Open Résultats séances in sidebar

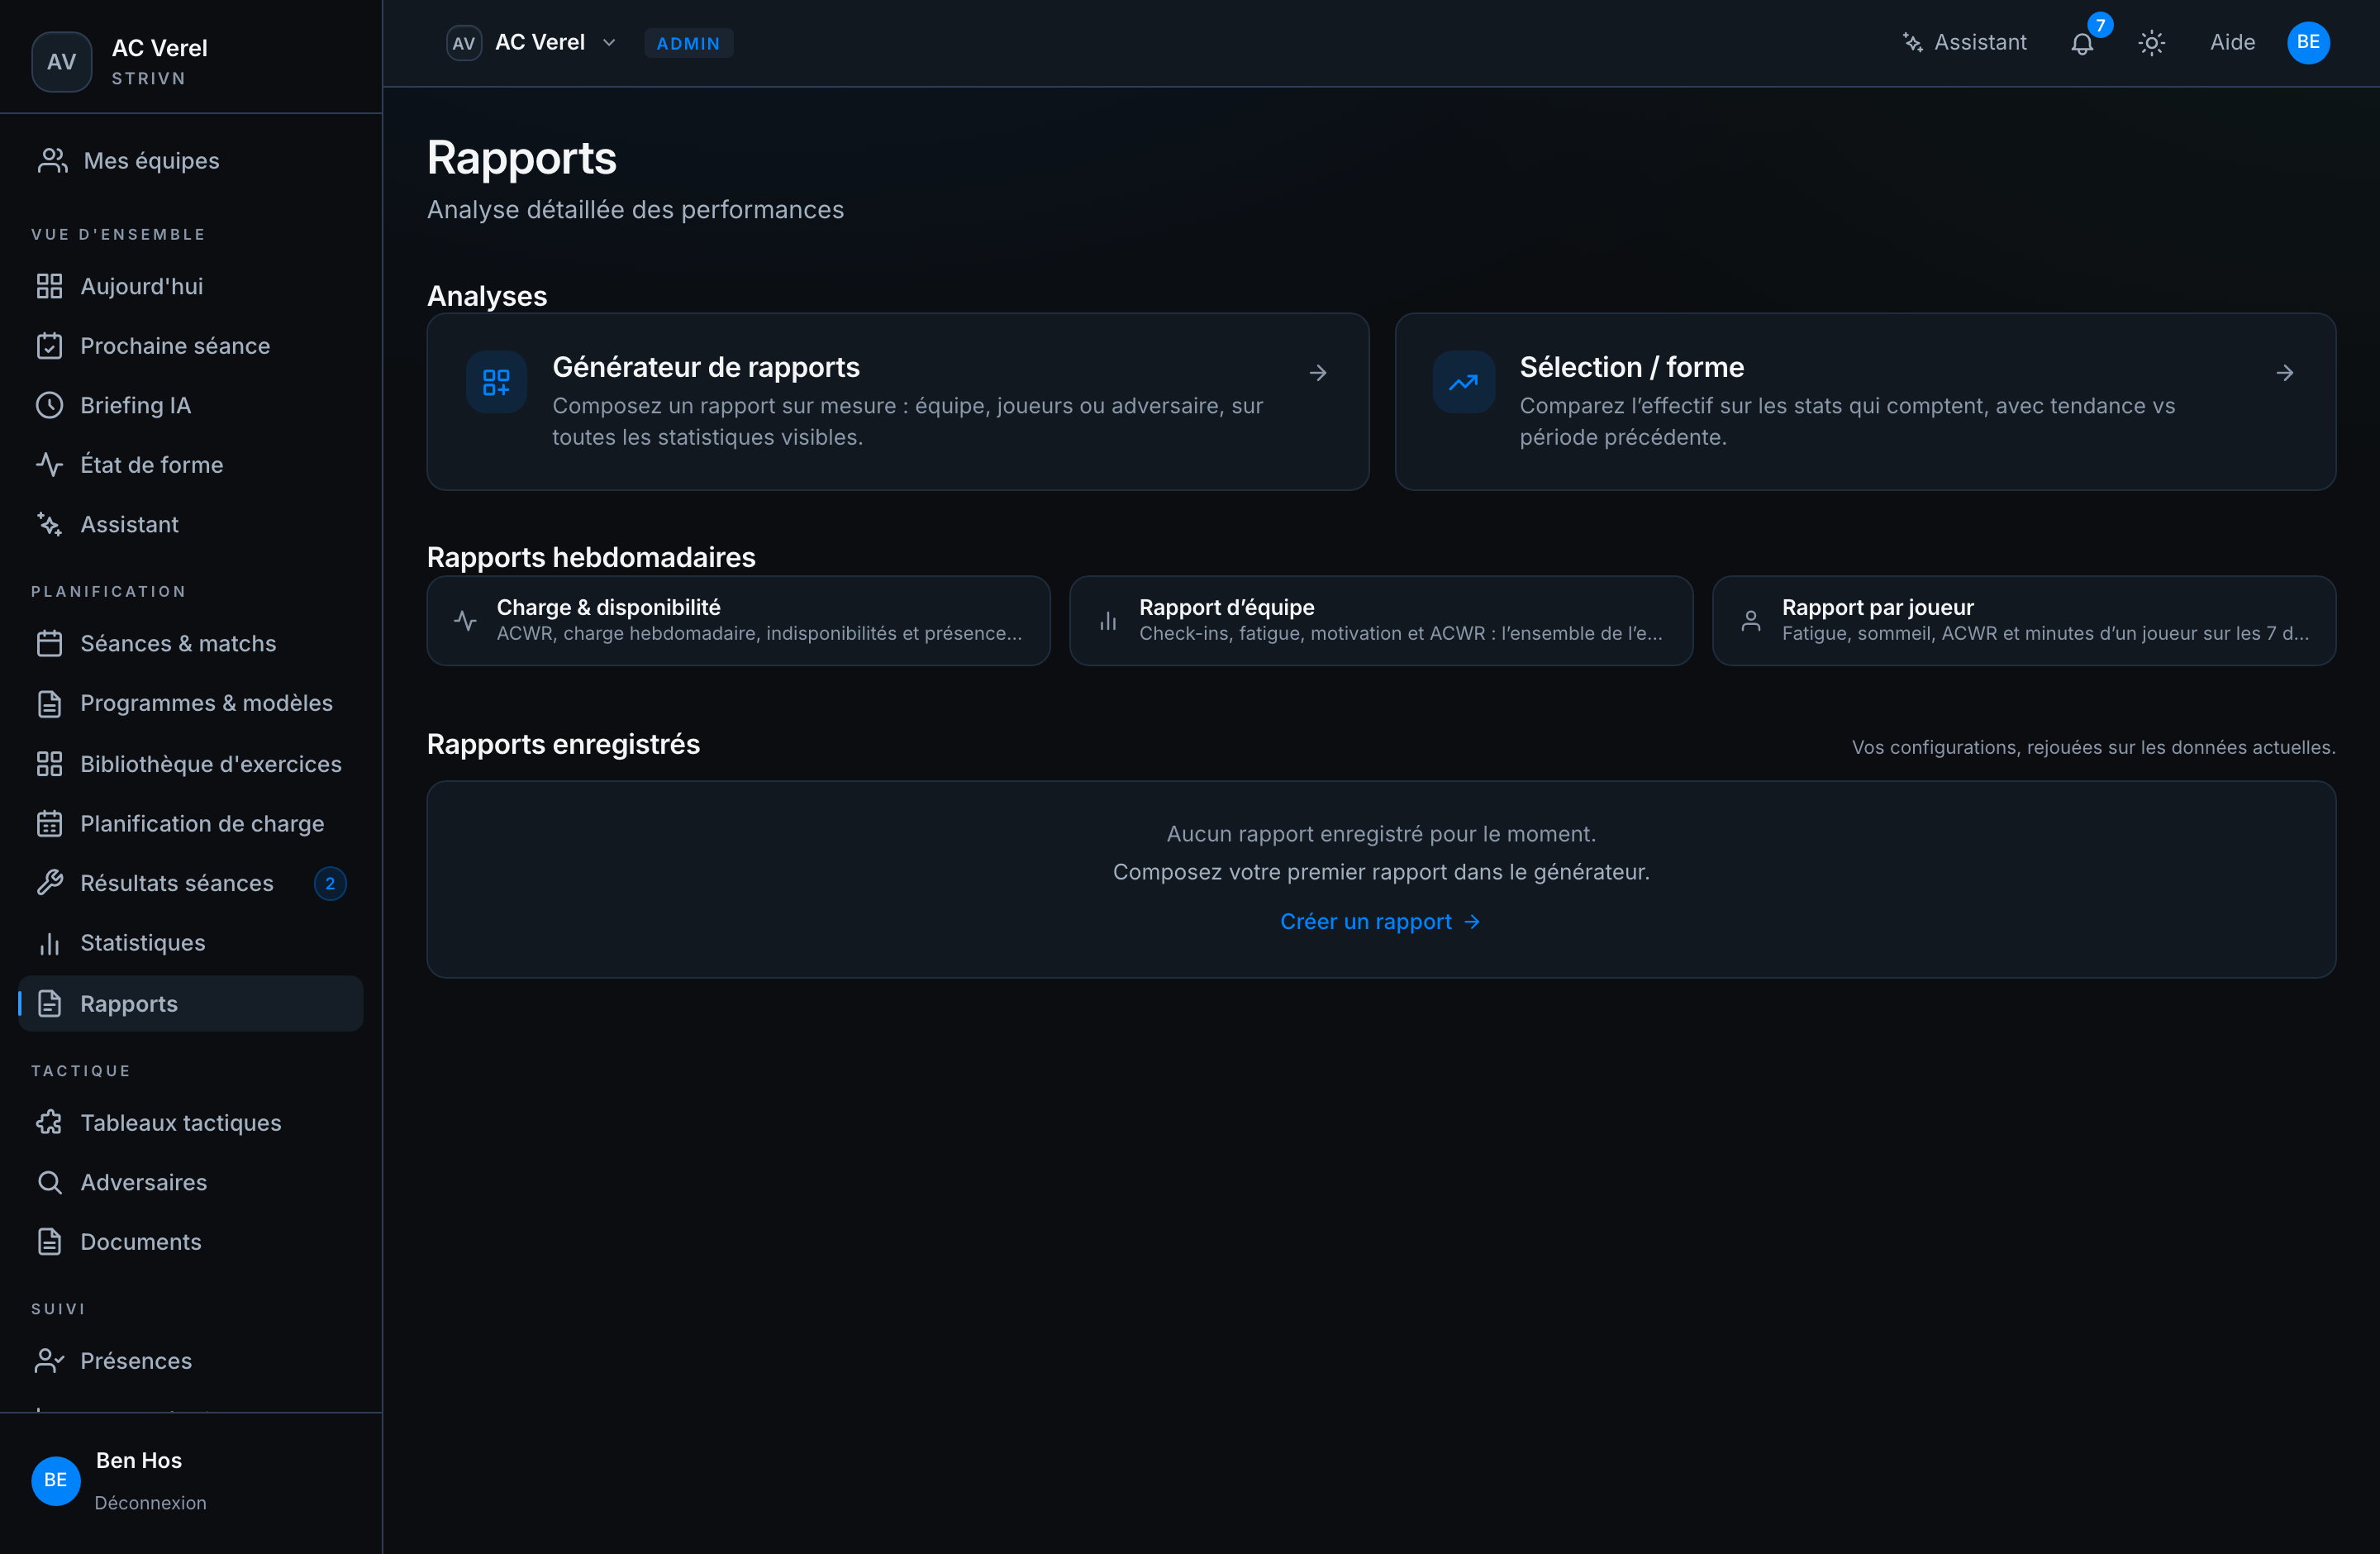(191, 883)
